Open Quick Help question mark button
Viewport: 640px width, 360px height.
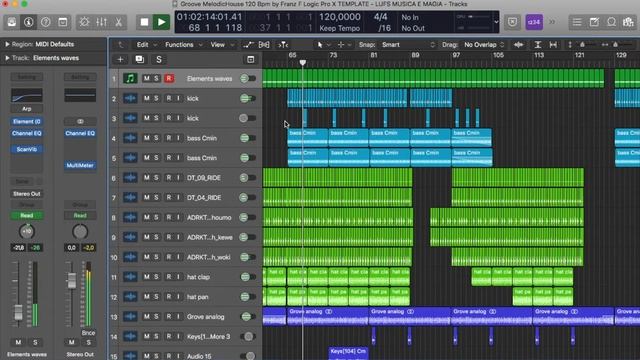click(46, 22)
